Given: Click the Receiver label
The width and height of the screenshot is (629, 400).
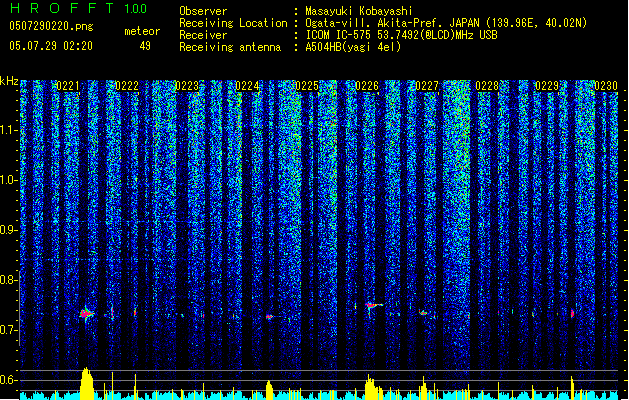Looking at the screenshot, I should 203,35.
